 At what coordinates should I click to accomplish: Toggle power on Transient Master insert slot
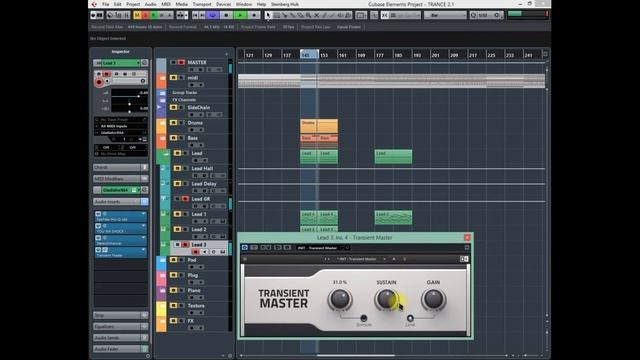click(98, 249)
